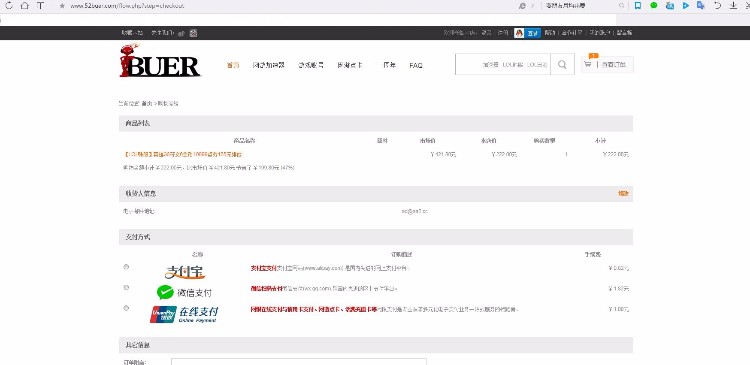Click the orange 修改 link in recipient section
The height and width of the screenshot is (365, 750).
(x=623, y=194)
